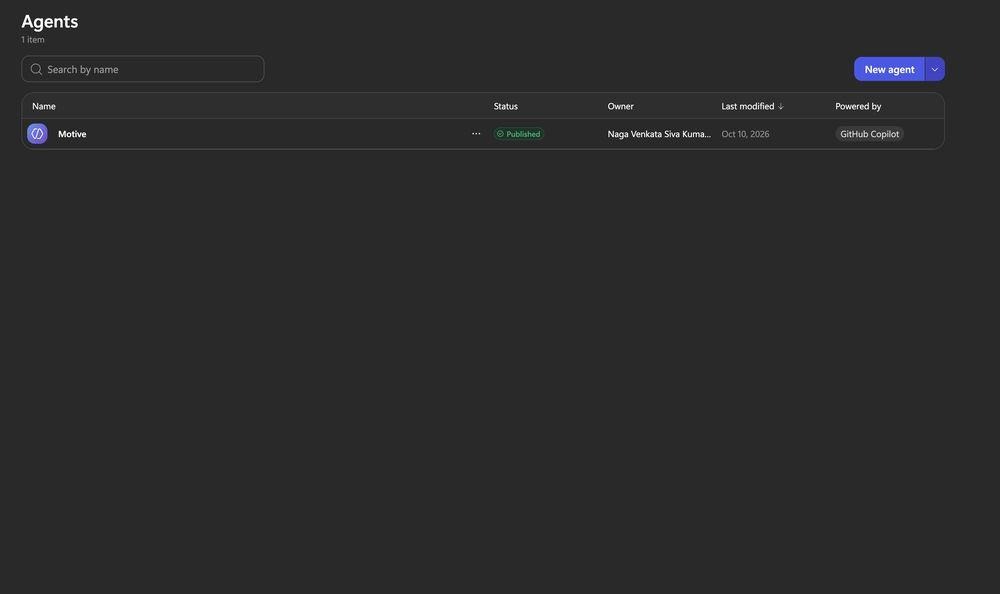Sort by the Last modified column header
This screenshot has height=594, width=1000.
[747, 106]
